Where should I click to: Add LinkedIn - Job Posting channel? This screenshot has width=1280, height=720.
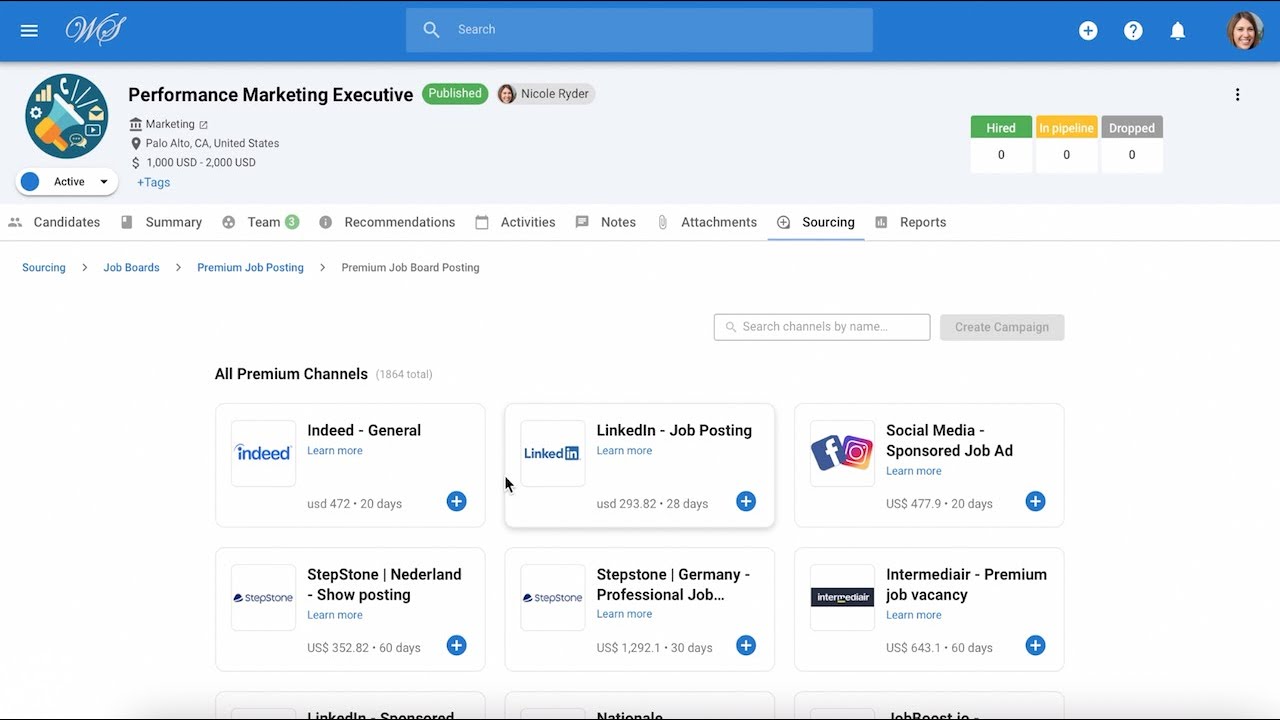[746, 501]
